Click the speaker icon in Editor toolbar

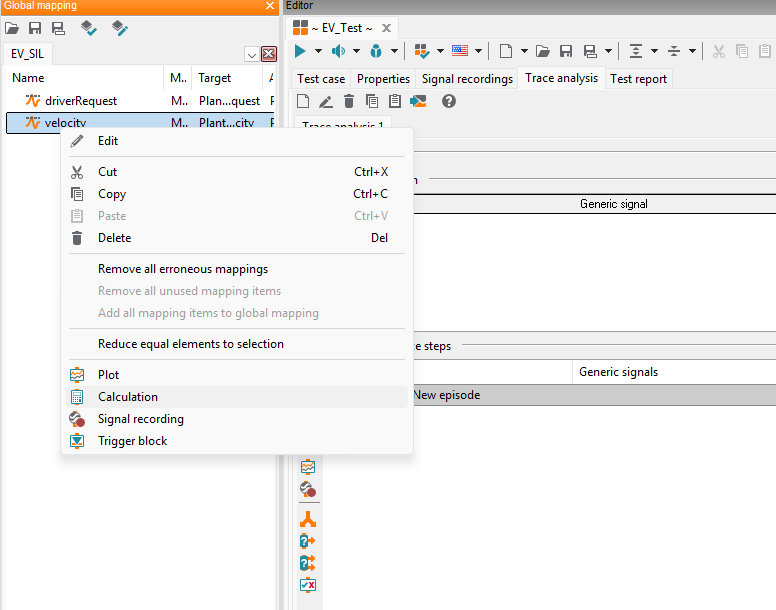(x=339, y=51)
